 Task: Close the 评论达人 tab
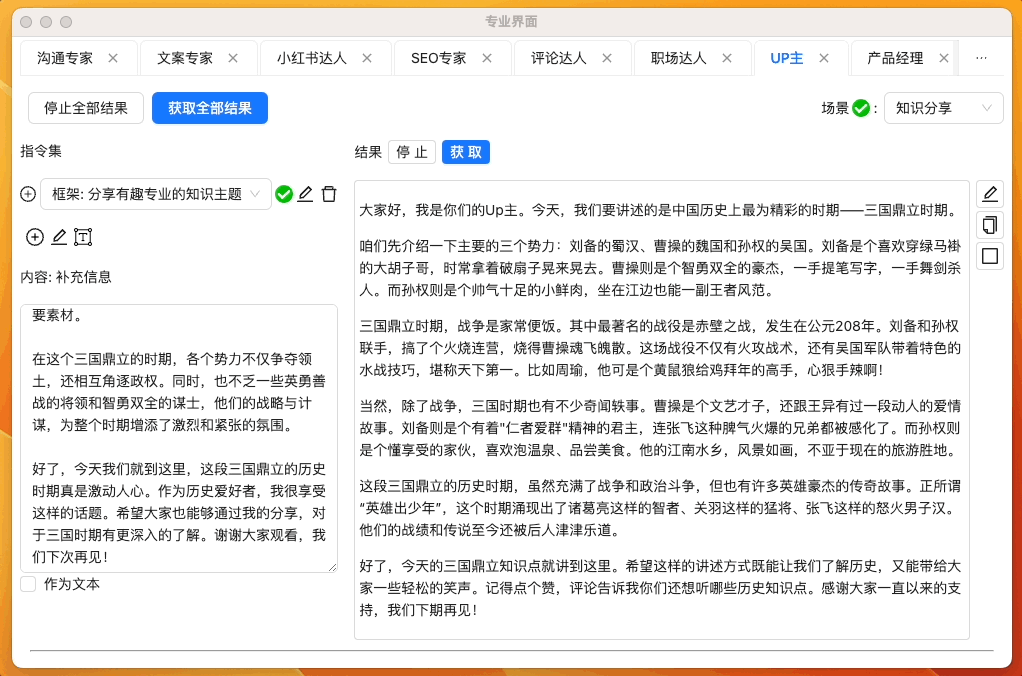[x=607, y=58]
